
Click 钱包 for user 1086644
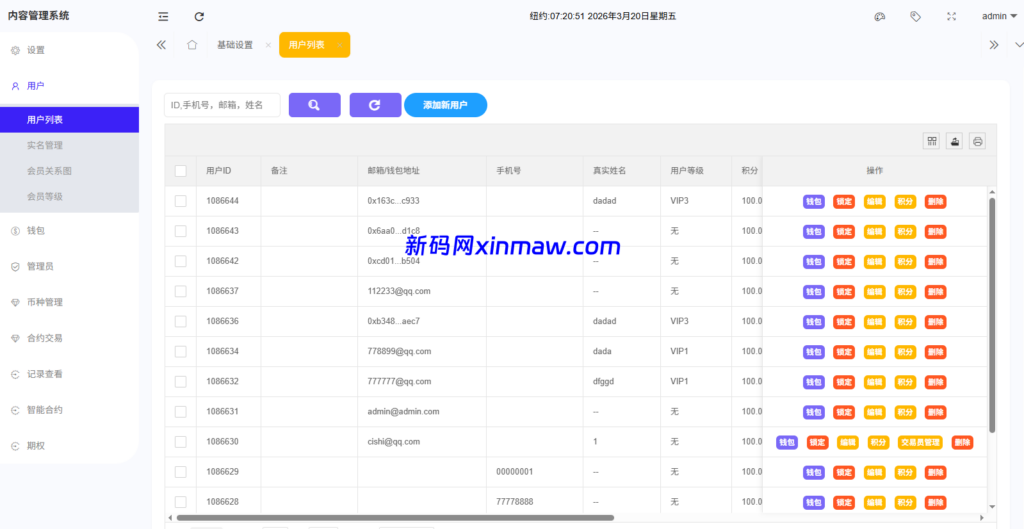point(814,202)
